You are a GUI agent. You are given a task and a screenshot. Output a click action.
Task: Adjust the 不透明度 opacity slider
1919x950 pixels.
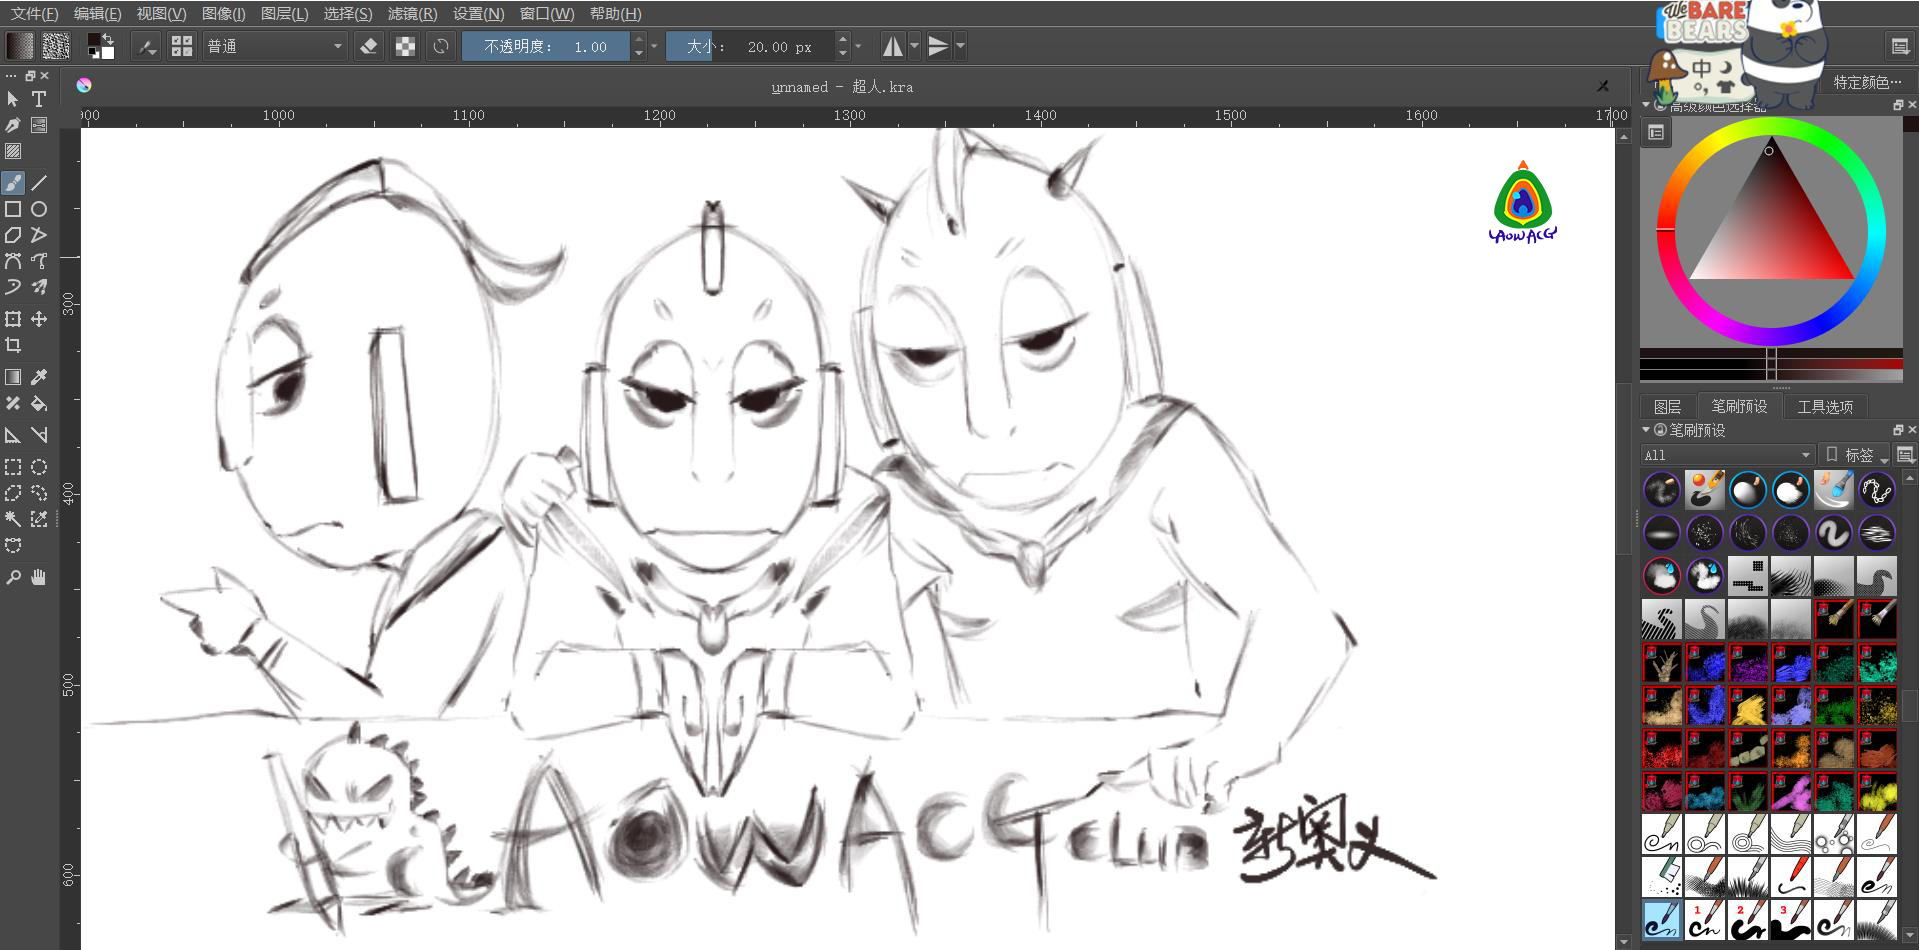tap(546, 46)
